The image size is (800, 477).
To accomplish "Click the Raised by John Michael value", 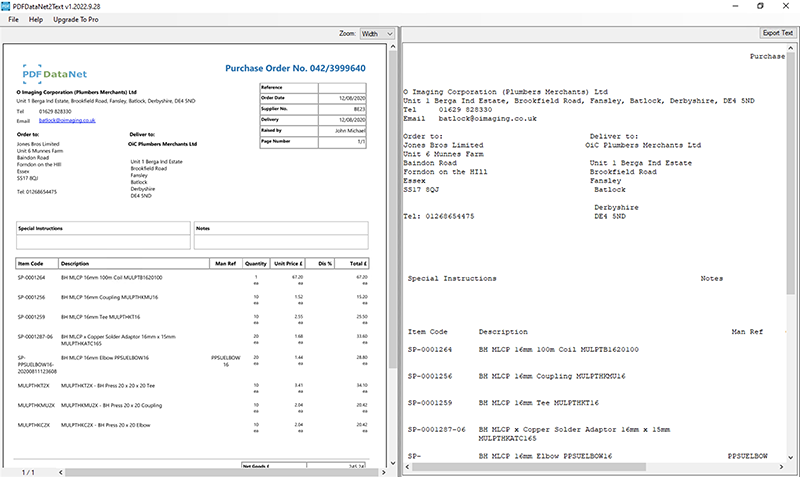I will point(350,131).
